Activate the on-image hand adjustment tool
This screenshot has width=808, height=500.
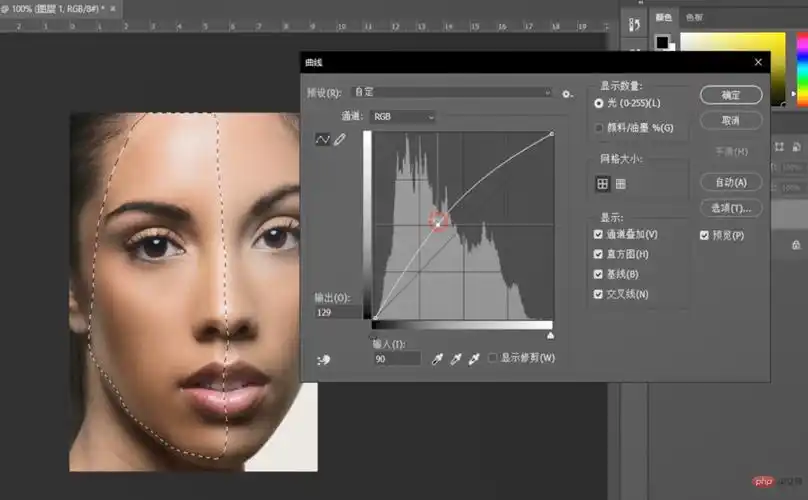(323, 359)
